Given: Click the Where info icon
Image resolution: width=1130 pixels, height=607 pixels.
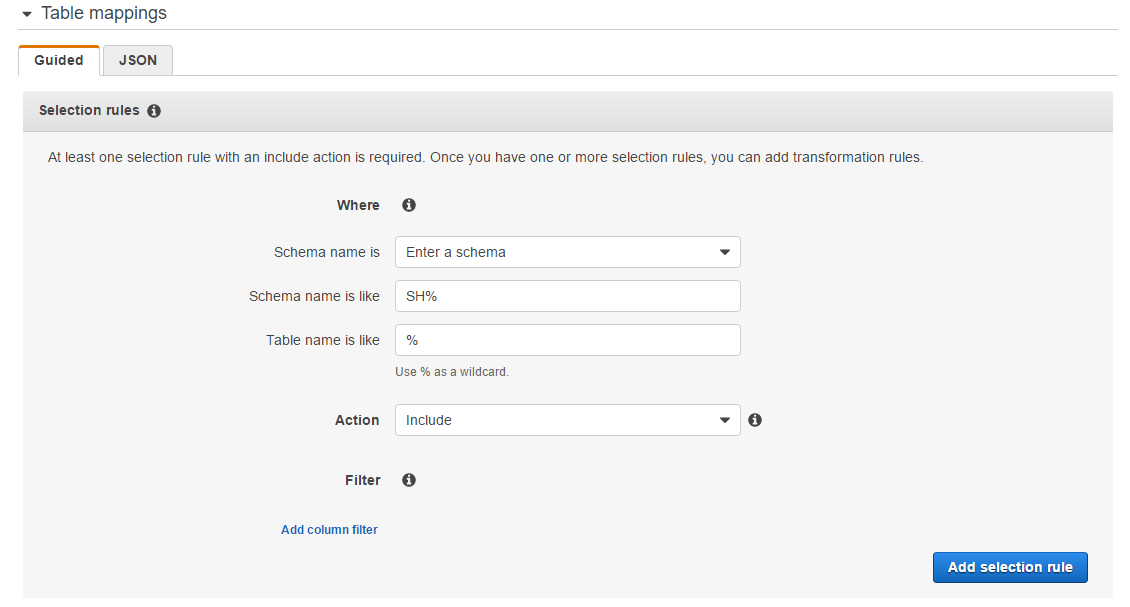Looking at the screenshot, I should (408, 204).
